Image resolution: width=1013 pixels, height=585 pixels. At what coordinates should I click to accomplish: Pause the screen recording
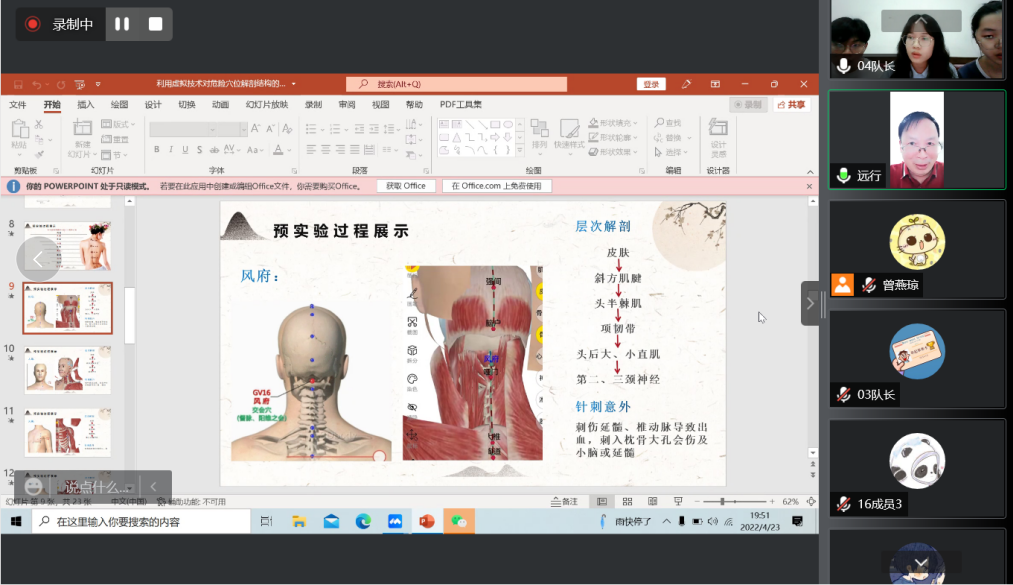(122, 24)
